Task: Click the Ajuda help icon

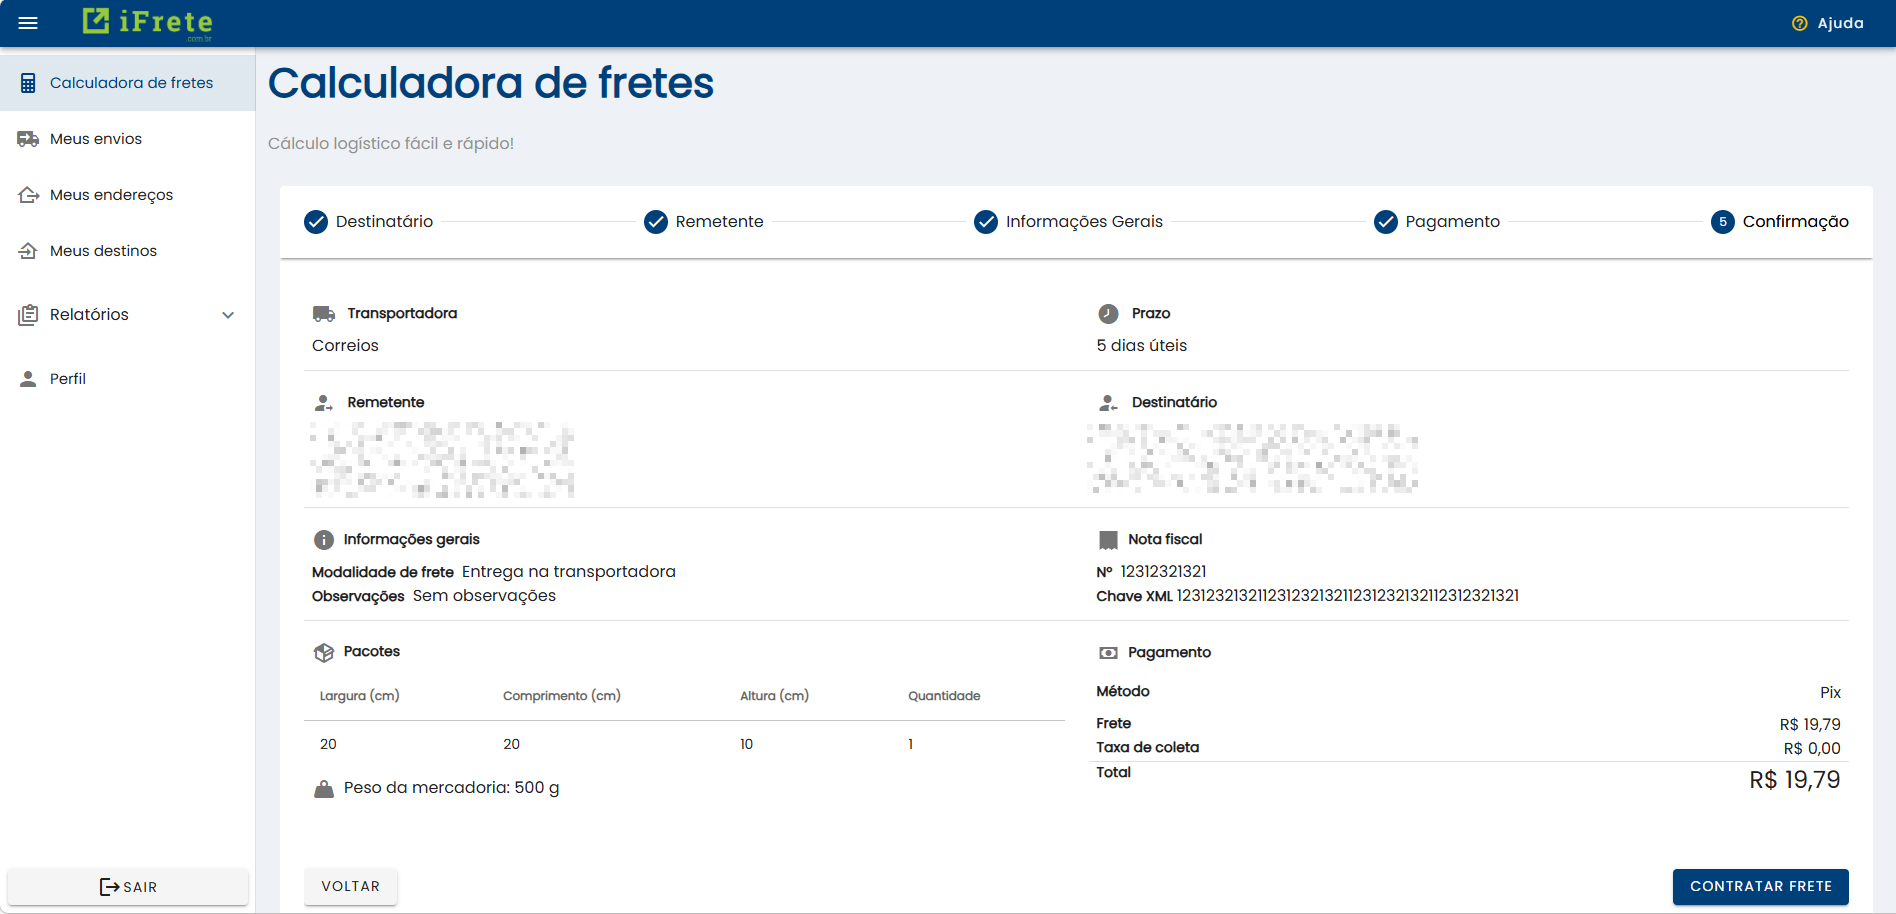Action: point(1799,22)
